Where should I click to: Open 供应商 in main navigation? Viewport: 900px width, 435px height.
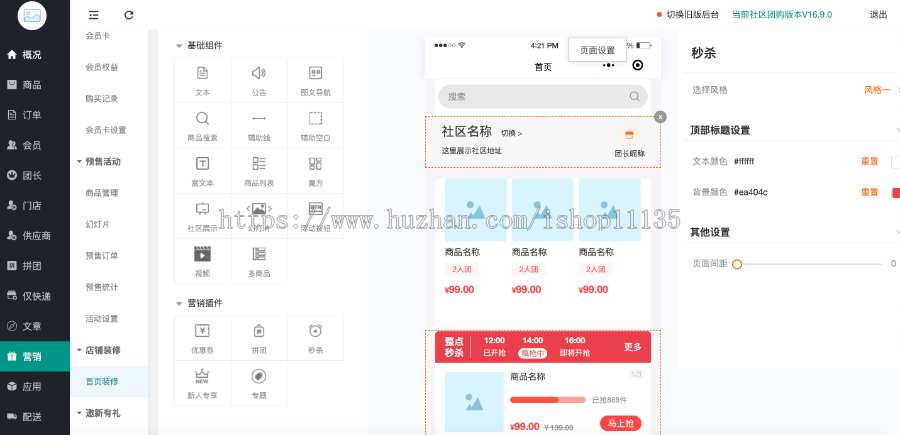(x=35, y=236)
